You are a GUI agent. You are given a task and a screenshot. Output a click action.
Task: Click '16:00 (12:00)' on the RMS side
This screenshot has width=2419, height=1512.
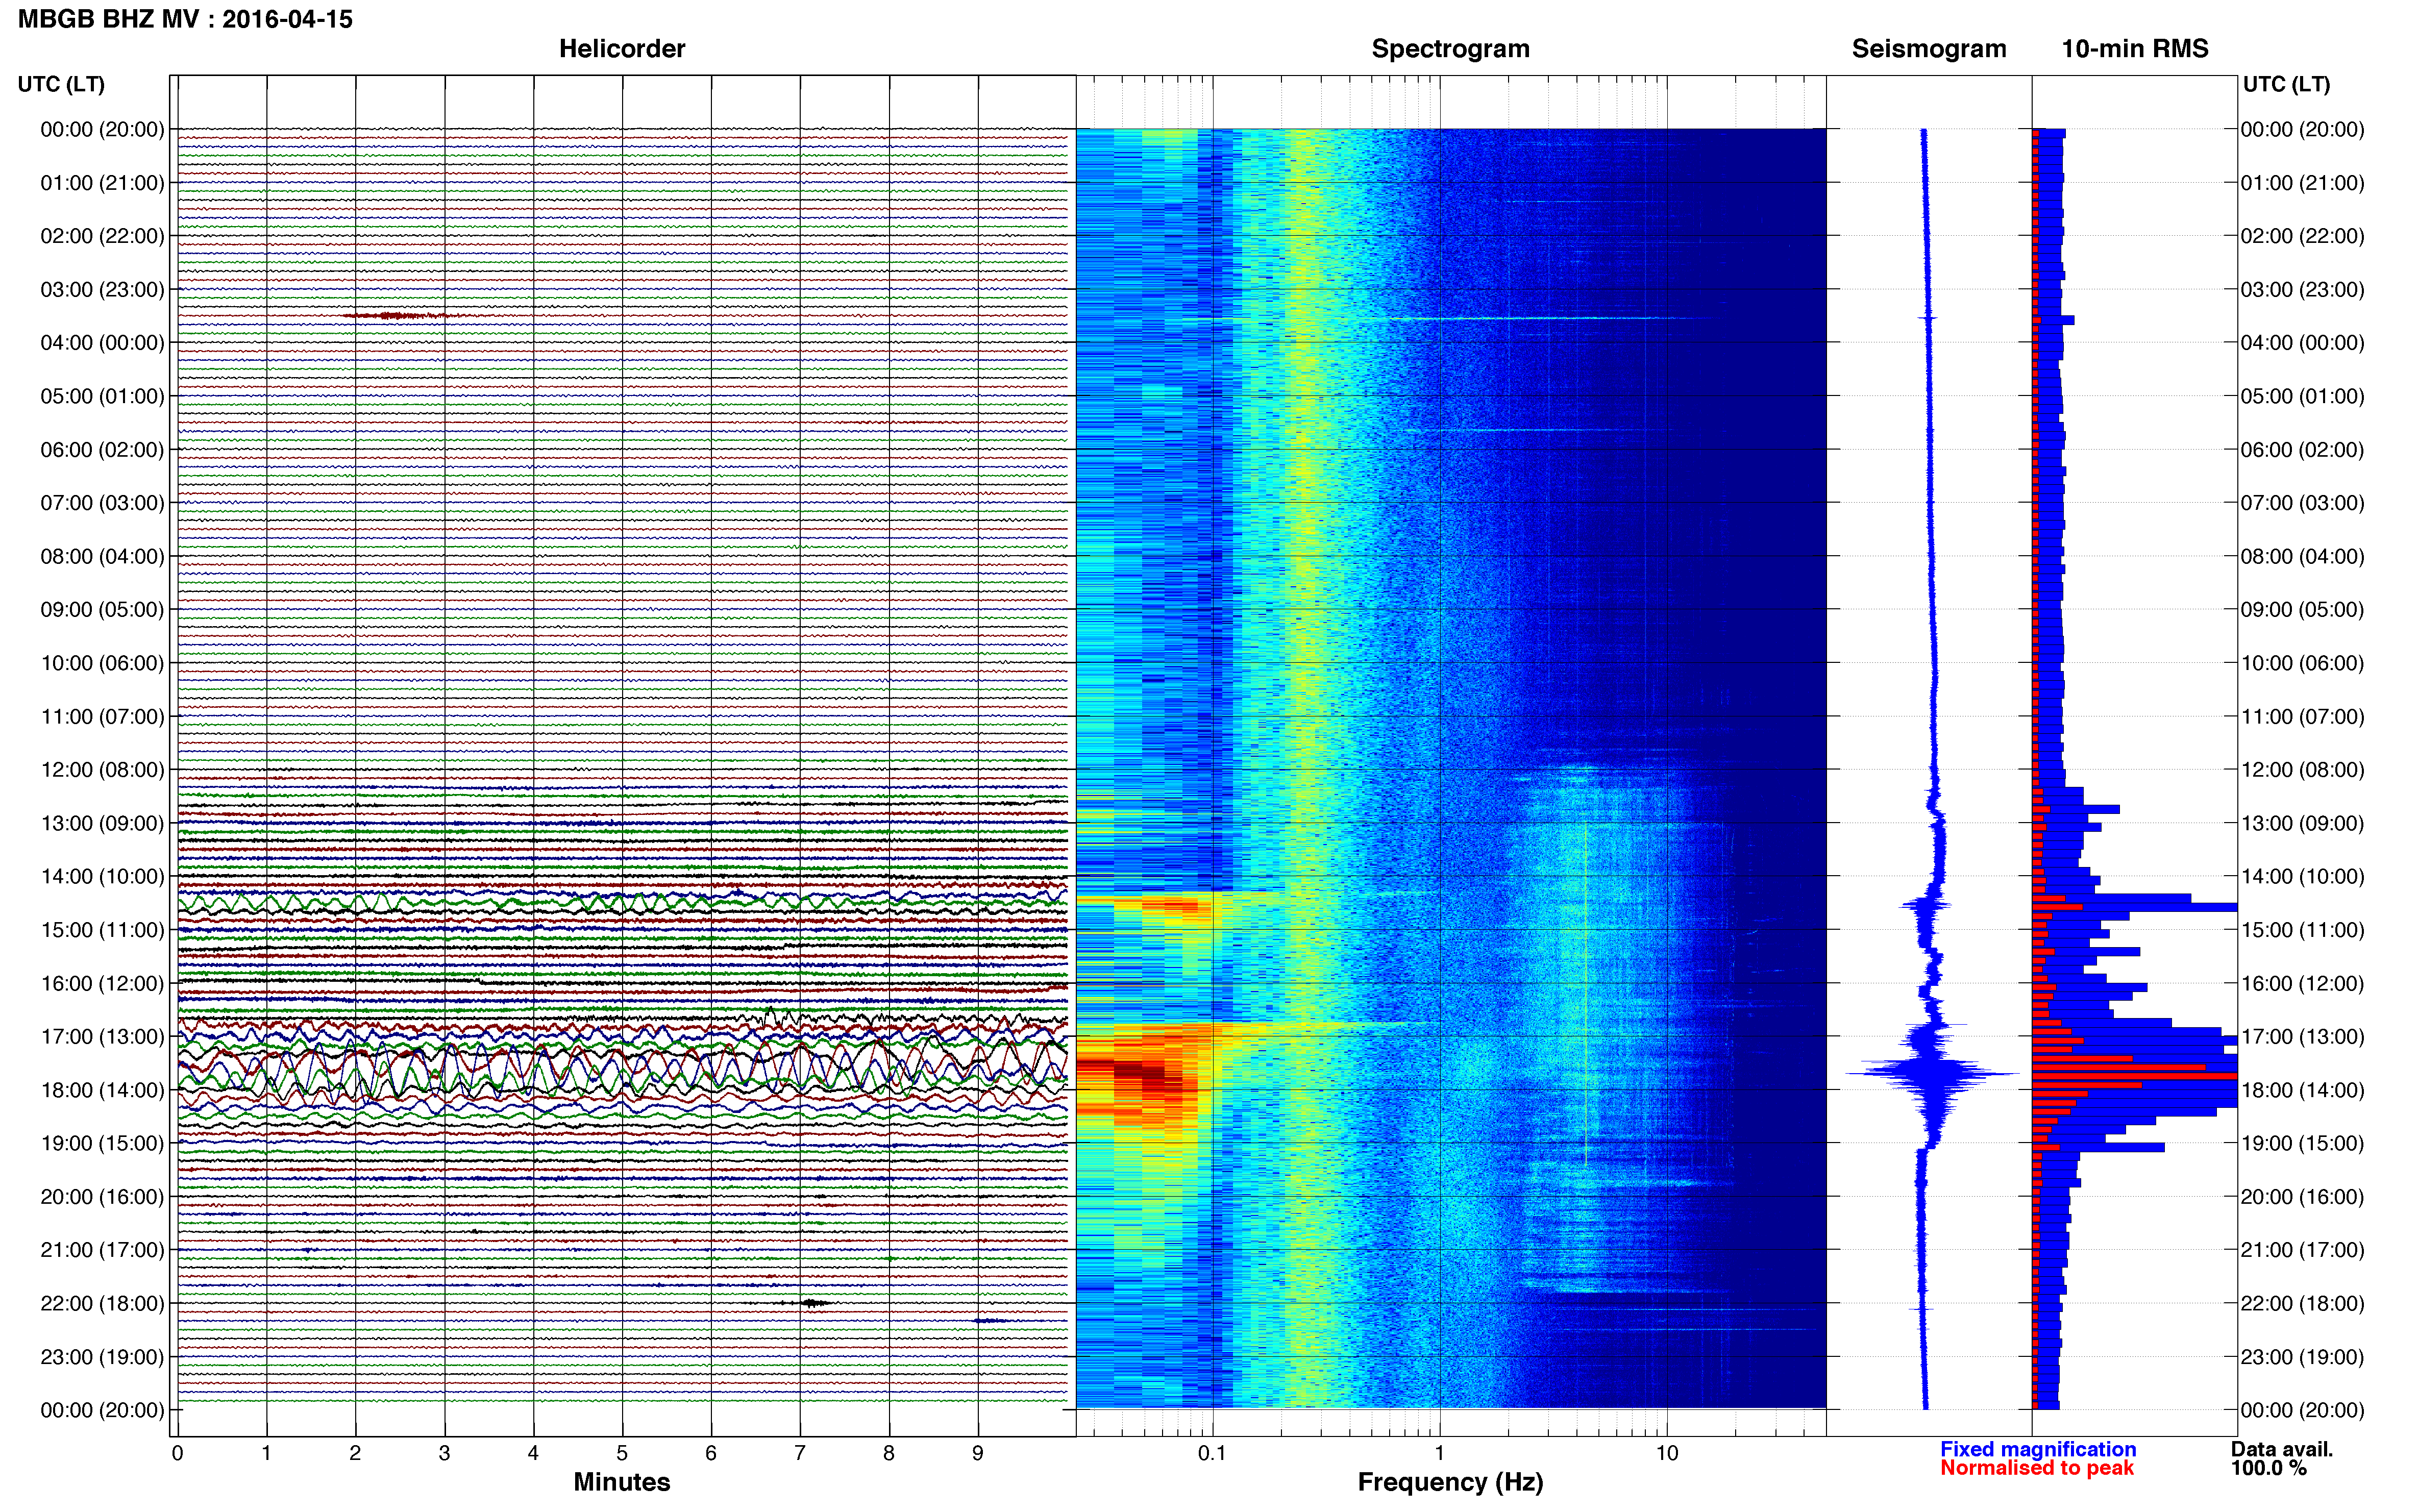pos(2302,984)
